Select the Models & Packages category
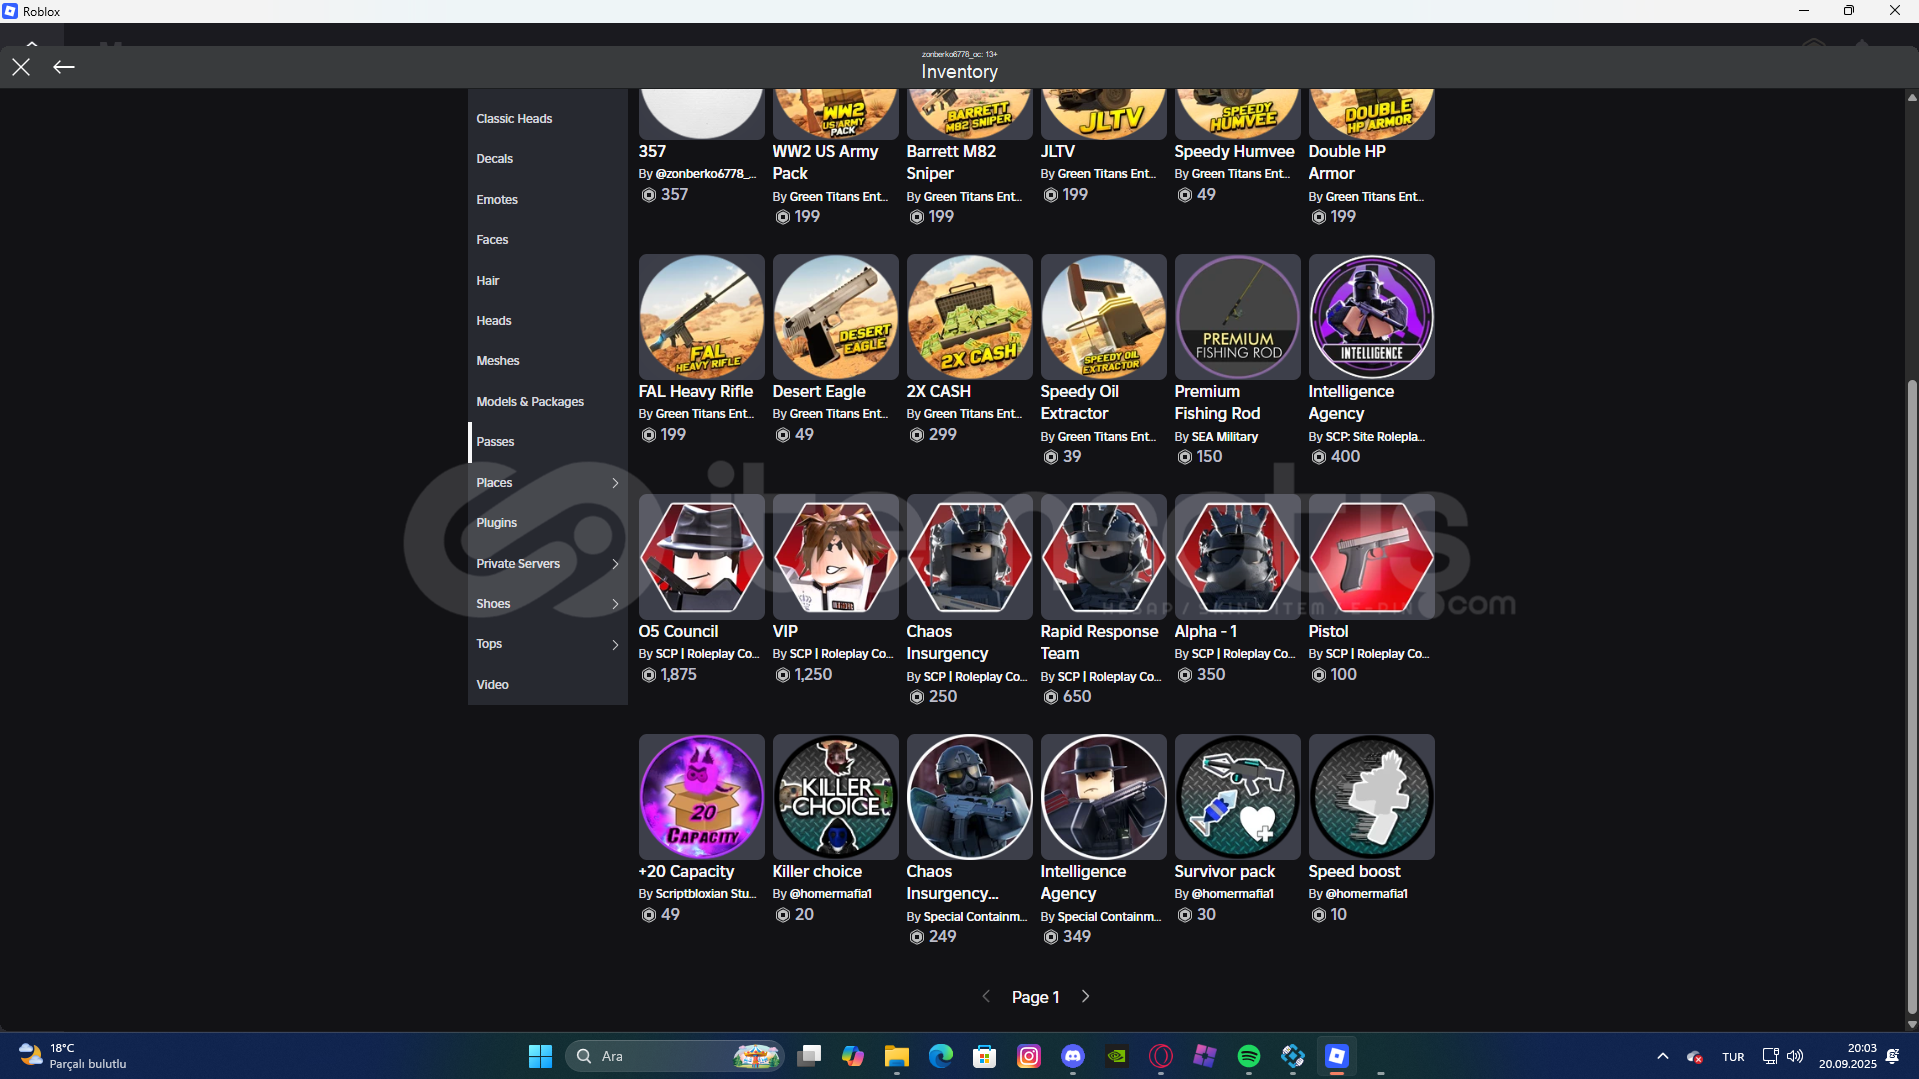The height and width of the screenshot is (1079, 1919). pos(548,402)
